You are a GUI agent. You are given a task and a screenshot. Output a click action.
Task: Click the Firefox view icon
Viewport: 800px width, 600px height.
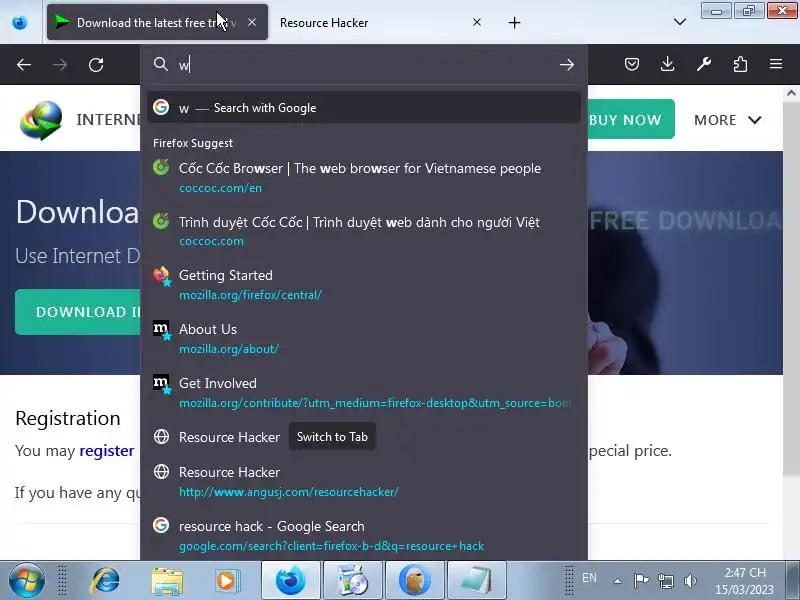pos(20,22)
